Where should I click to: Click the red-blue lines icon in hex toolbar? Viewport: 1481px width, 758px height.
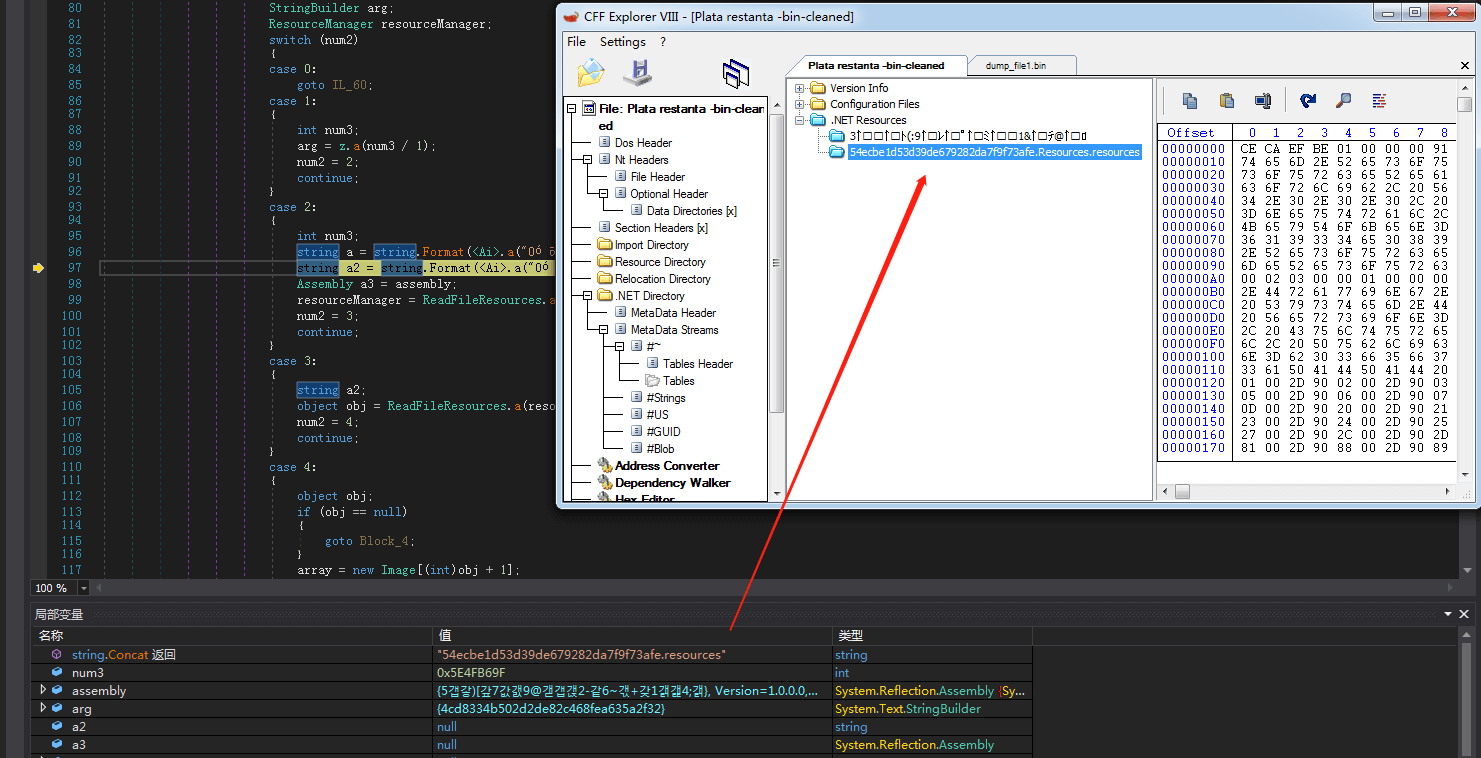click(1379, 100)
